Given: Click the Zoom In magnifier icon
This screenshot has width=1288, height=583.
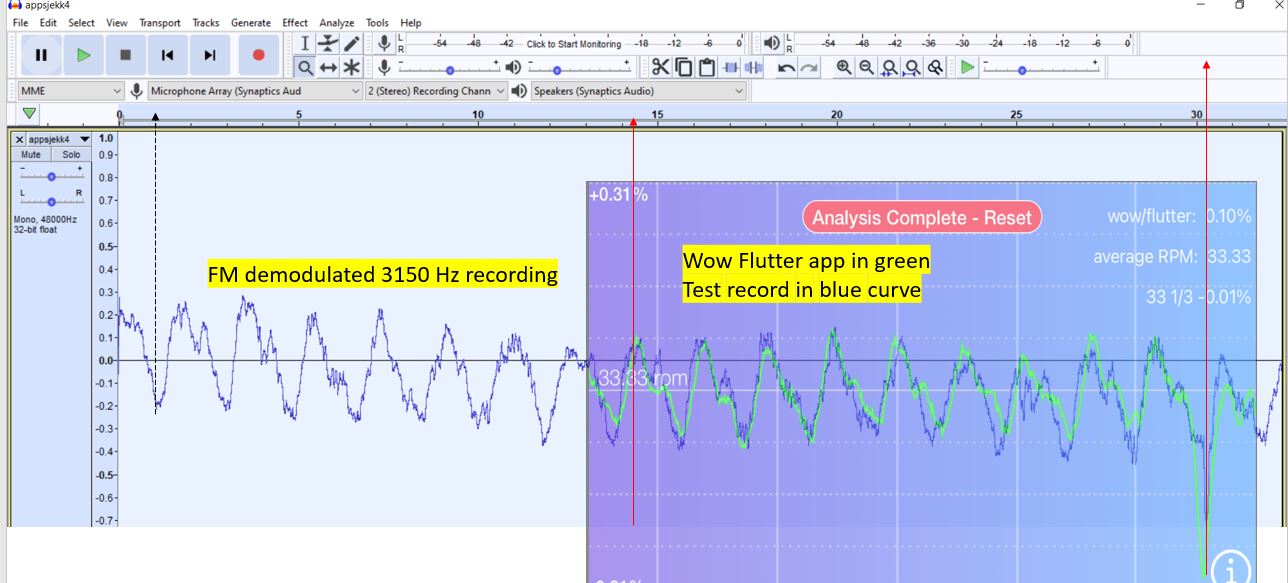Looking at the screenshot, I should pyautogui.click(x=844, y=67).
